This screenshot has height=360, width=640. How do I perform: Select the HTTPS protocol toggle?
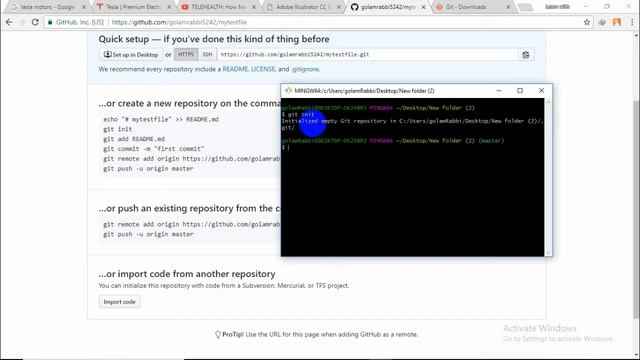pyautogui.click(x=186, y=55)
